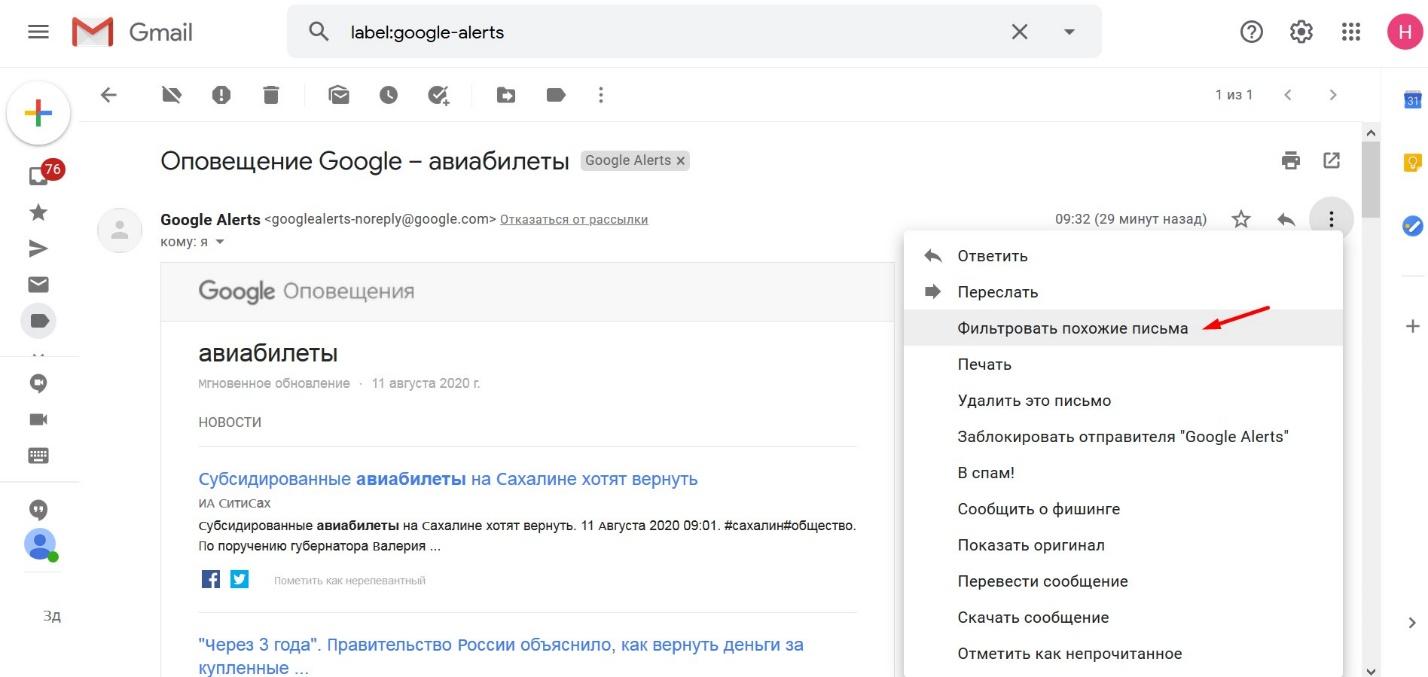Expand the search options dropdown arrow
1428x677 pixels.
(1069, 32)
